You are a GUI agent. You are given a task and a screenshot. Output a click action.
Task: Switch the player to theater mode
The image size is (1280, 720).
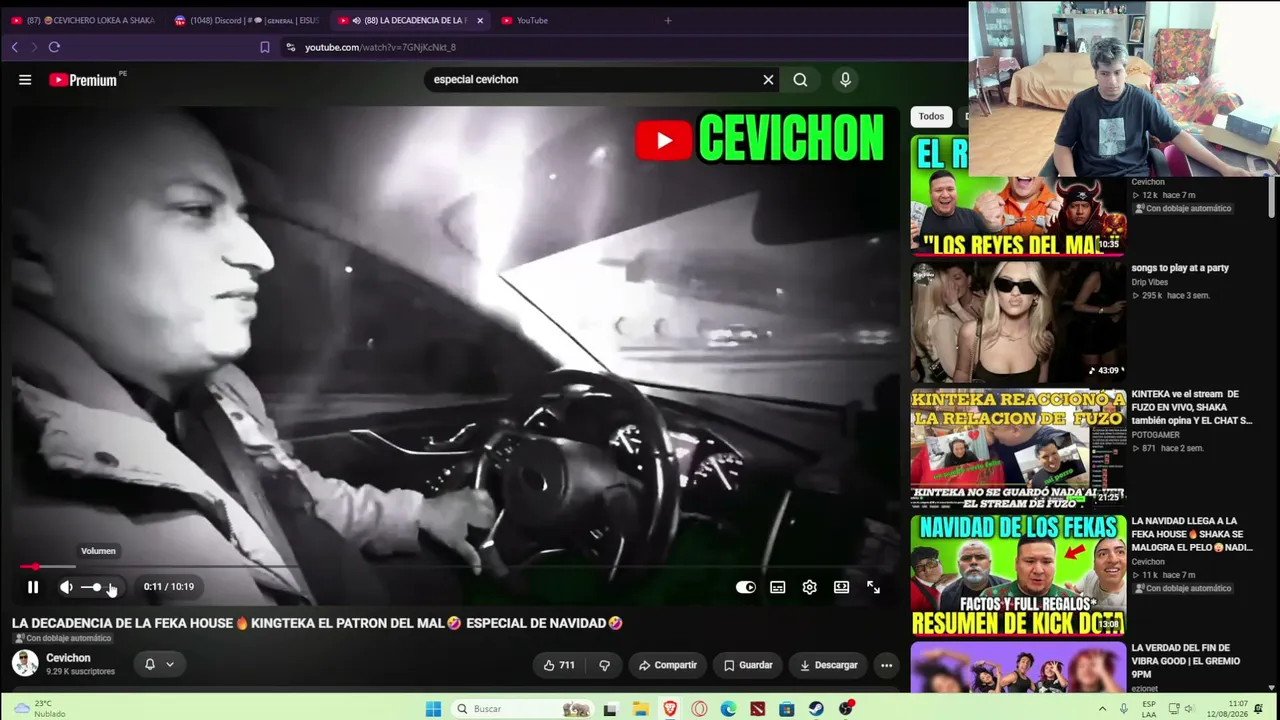point(841,587)
